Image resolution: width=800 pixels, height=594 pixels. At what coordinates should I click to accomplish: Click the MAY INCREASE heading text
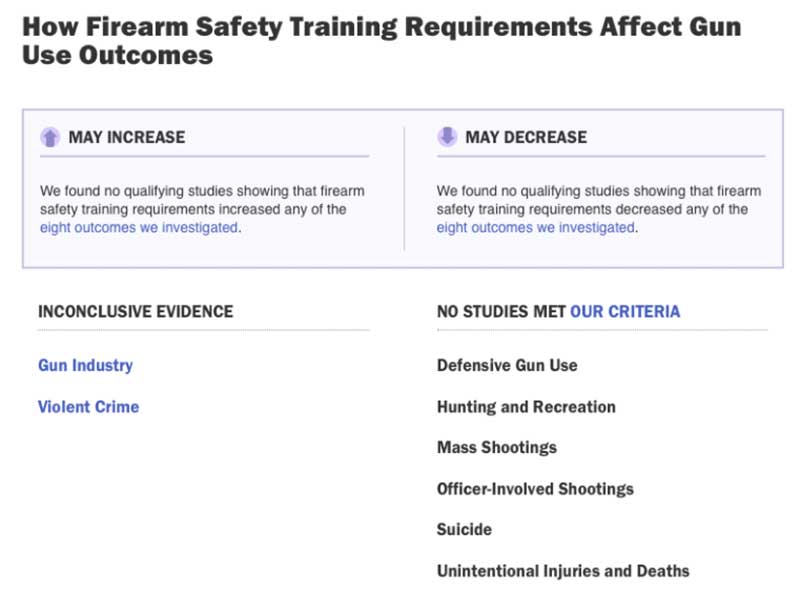(x=127, y=137)
